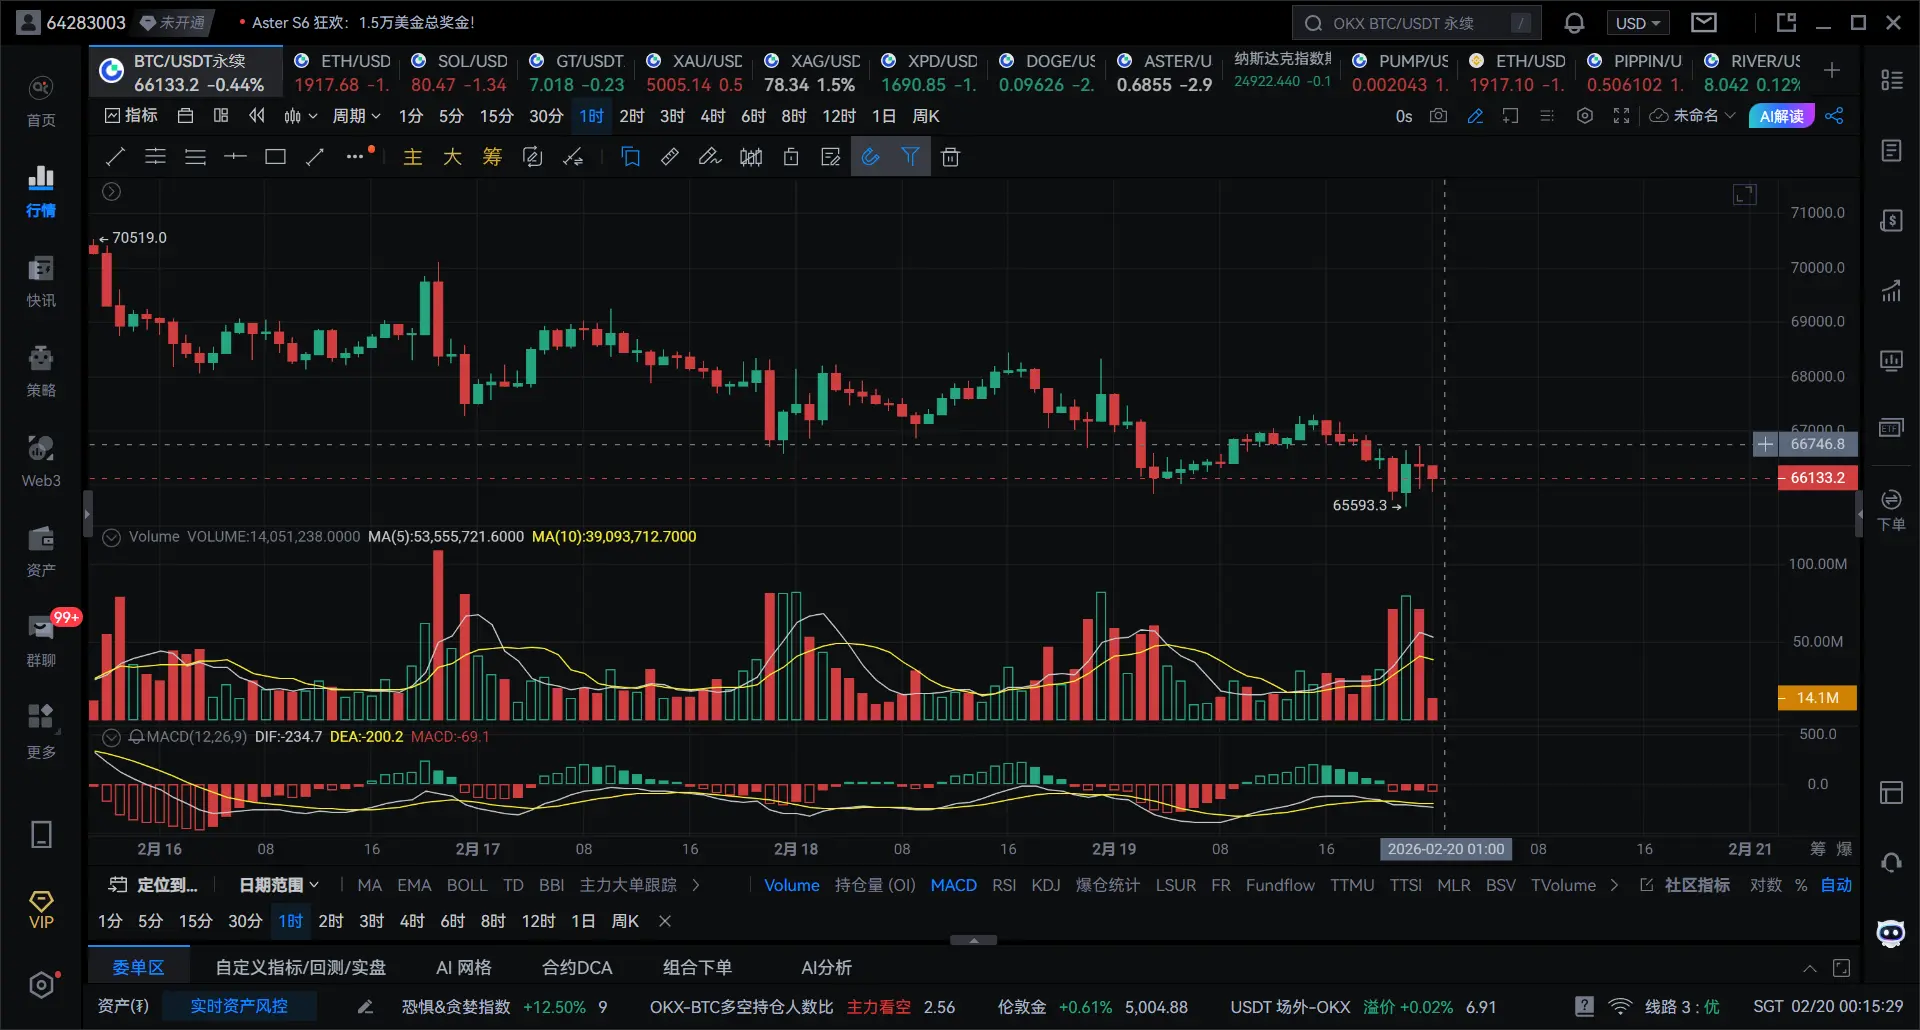1920x1030 pixels.
Task: Collapse the Volume panel circle toggle
Action: (112, 537)
